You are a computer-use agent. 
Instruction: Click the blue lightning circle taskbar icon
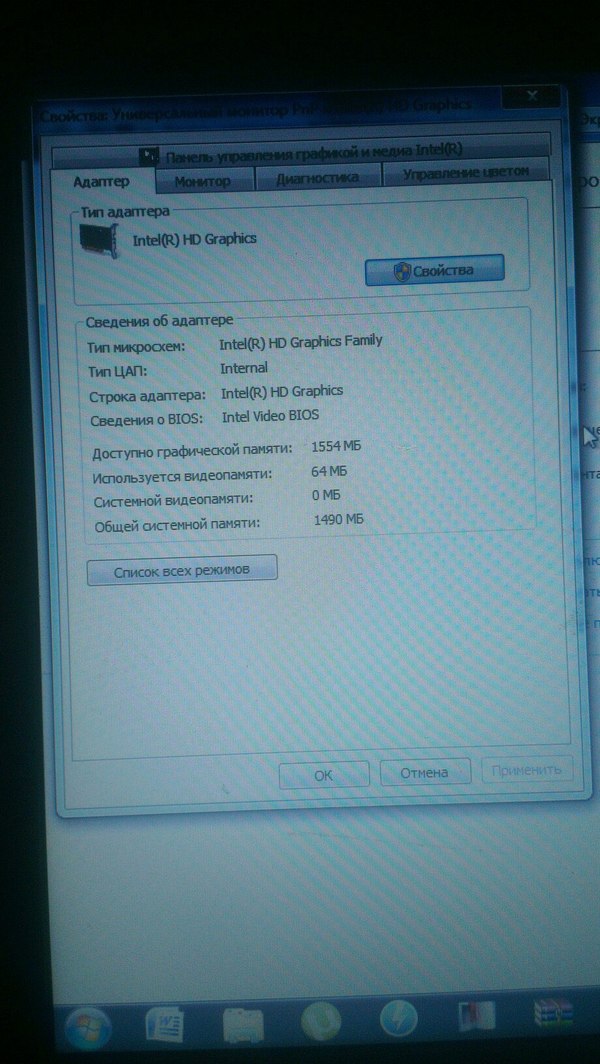[398, 1022]
